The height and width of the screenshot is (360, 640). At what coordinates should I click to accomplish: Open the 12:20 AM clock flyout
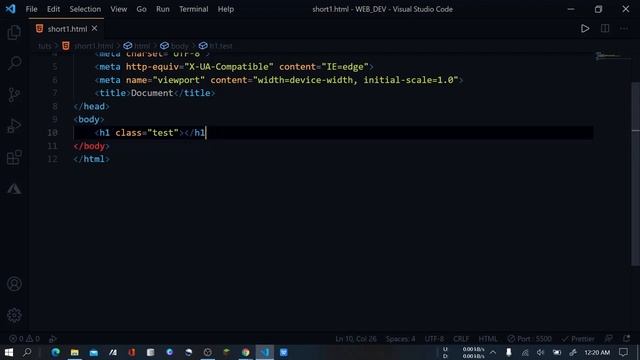coord(597,352)
